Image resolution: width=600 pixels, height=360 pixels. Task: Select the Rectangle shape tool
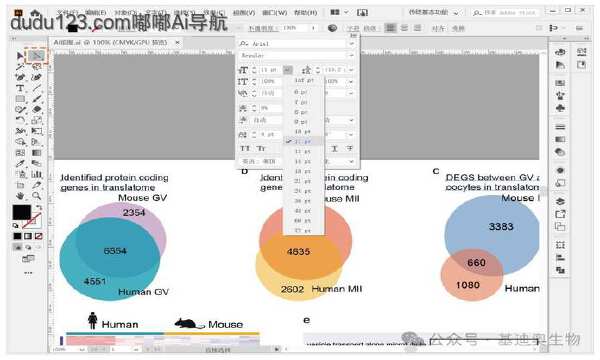click(x=20, y=99)
